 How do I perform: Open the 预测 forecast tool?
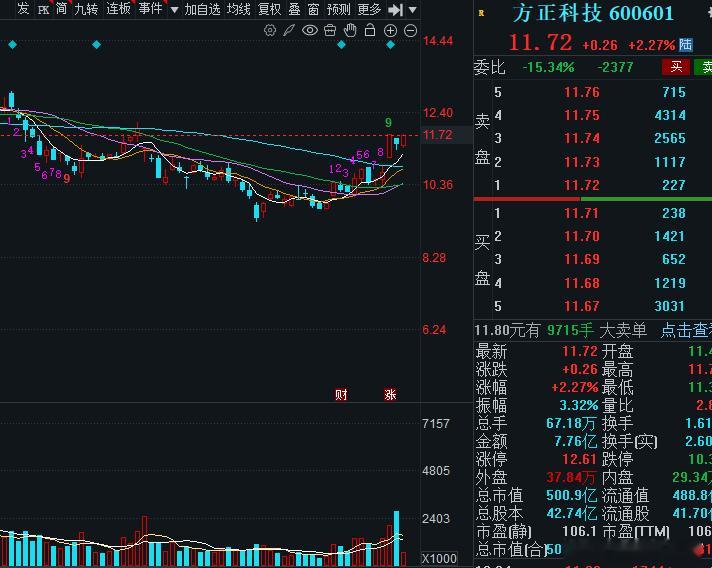[x=338, y=9]
